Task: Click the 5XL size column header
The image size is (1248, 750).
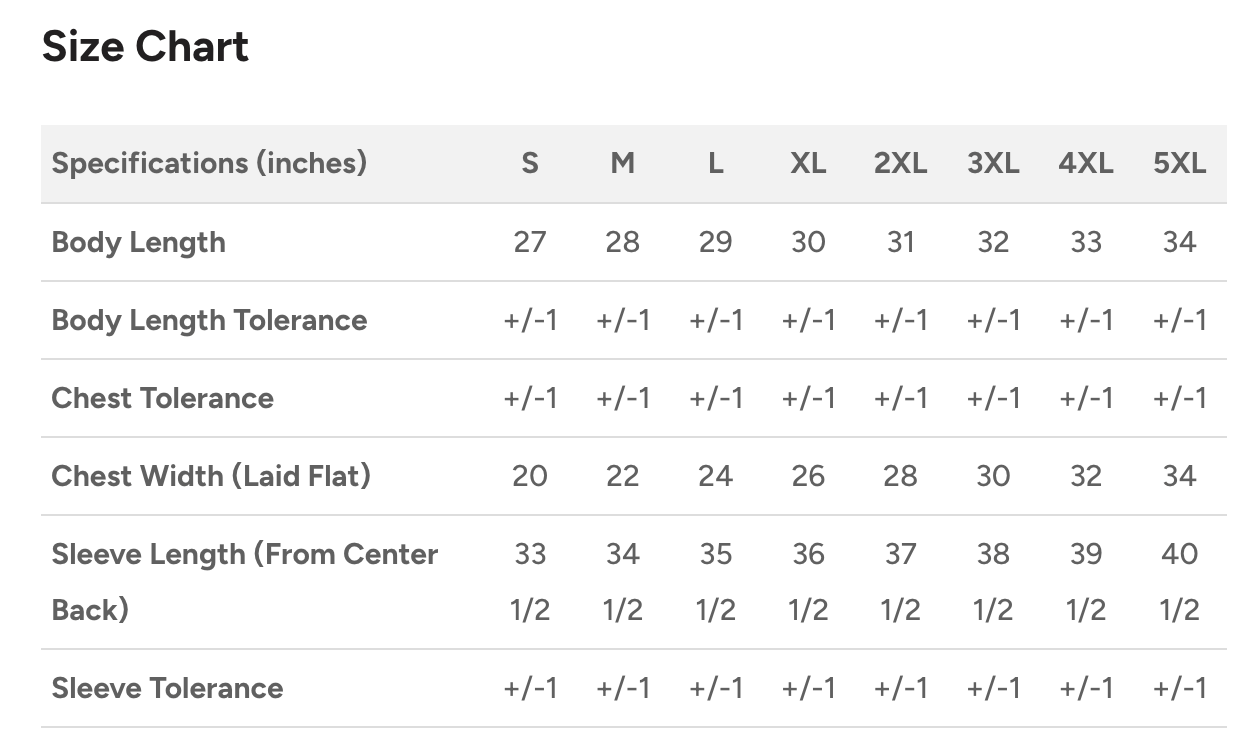Action: click(1179, 163)
